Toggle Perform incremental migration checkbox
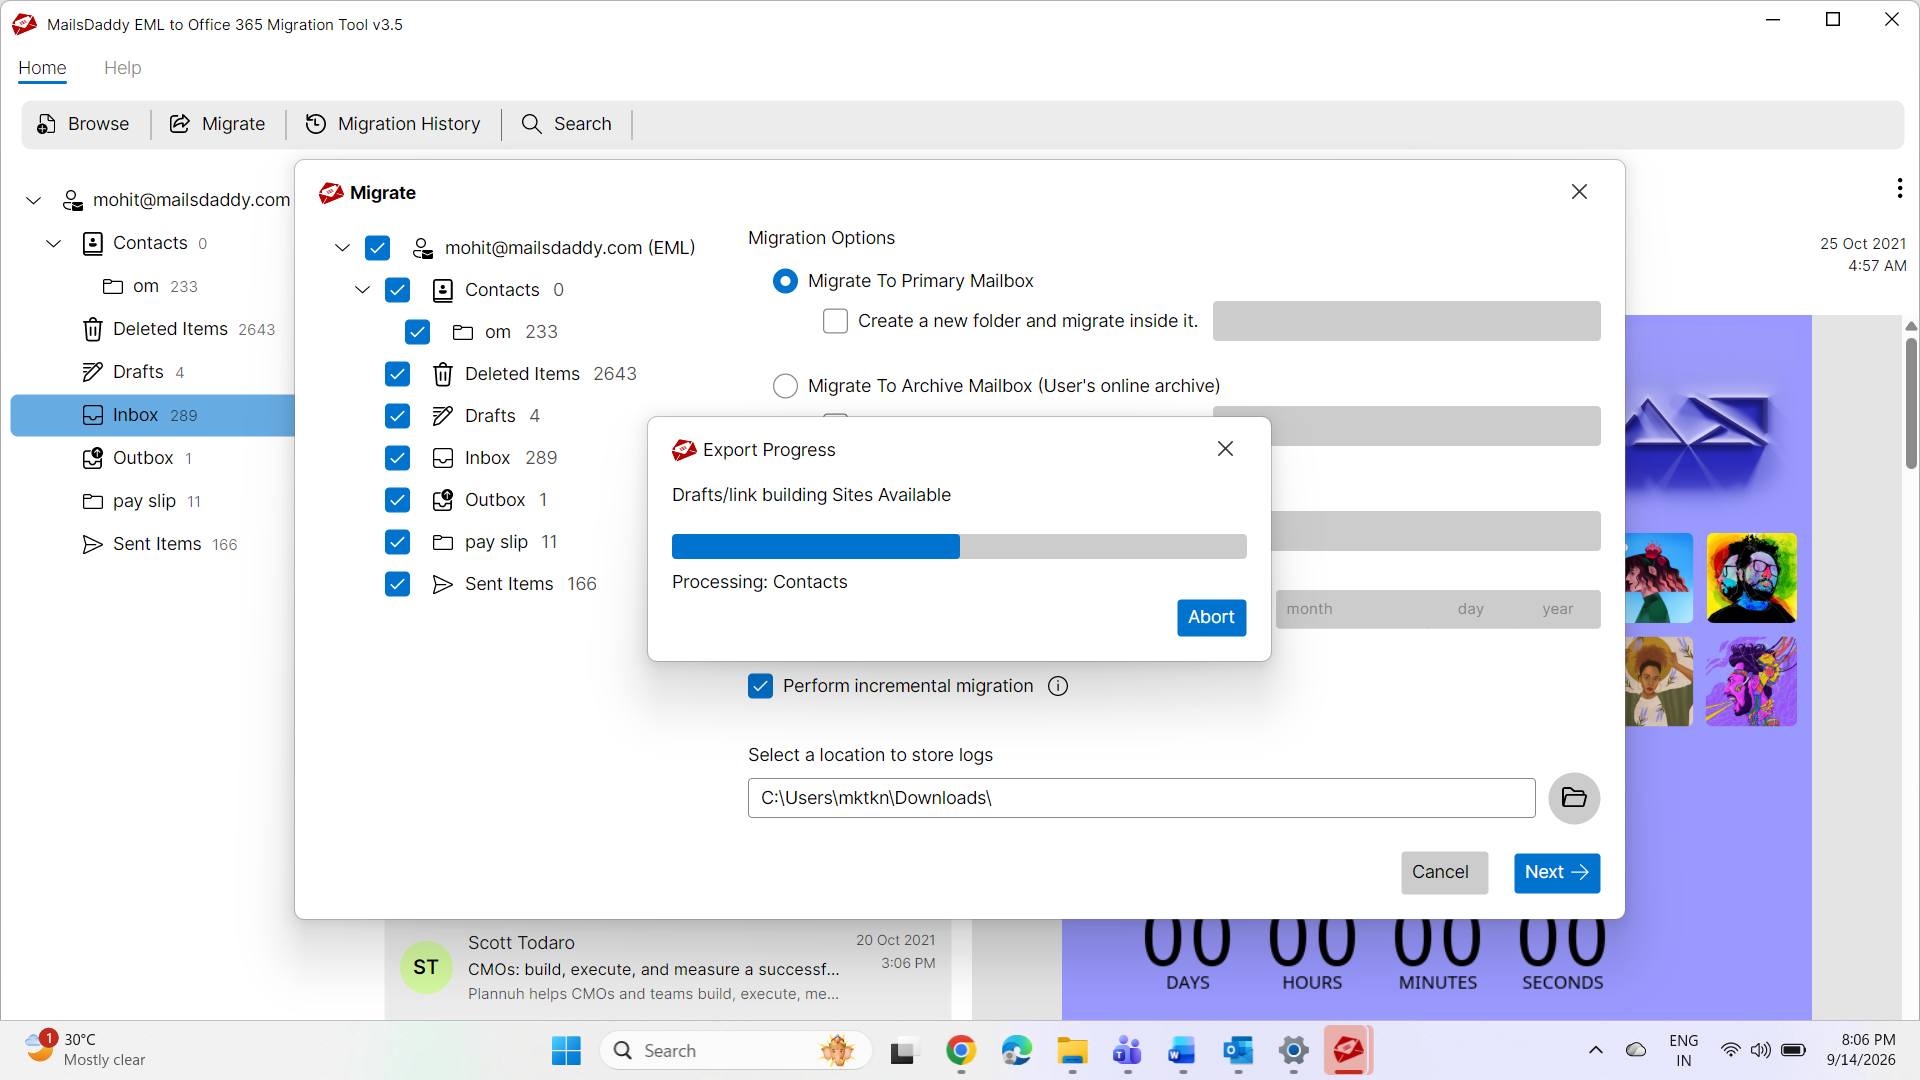The height and width of the screenshot is (1080, 1920). pyautogui.click(x=760, y=686)
